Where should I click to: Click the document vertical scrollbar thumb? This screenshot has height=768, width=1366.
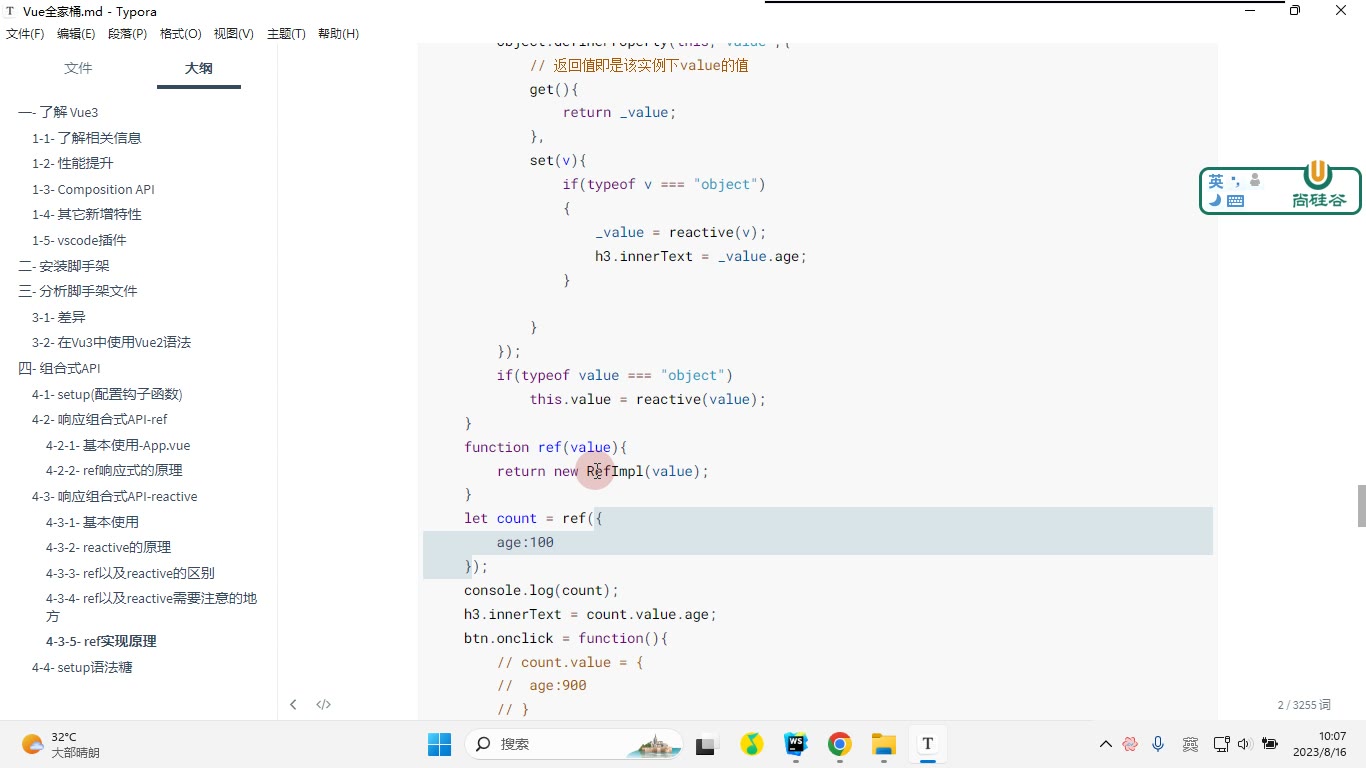click(1361, 506)
